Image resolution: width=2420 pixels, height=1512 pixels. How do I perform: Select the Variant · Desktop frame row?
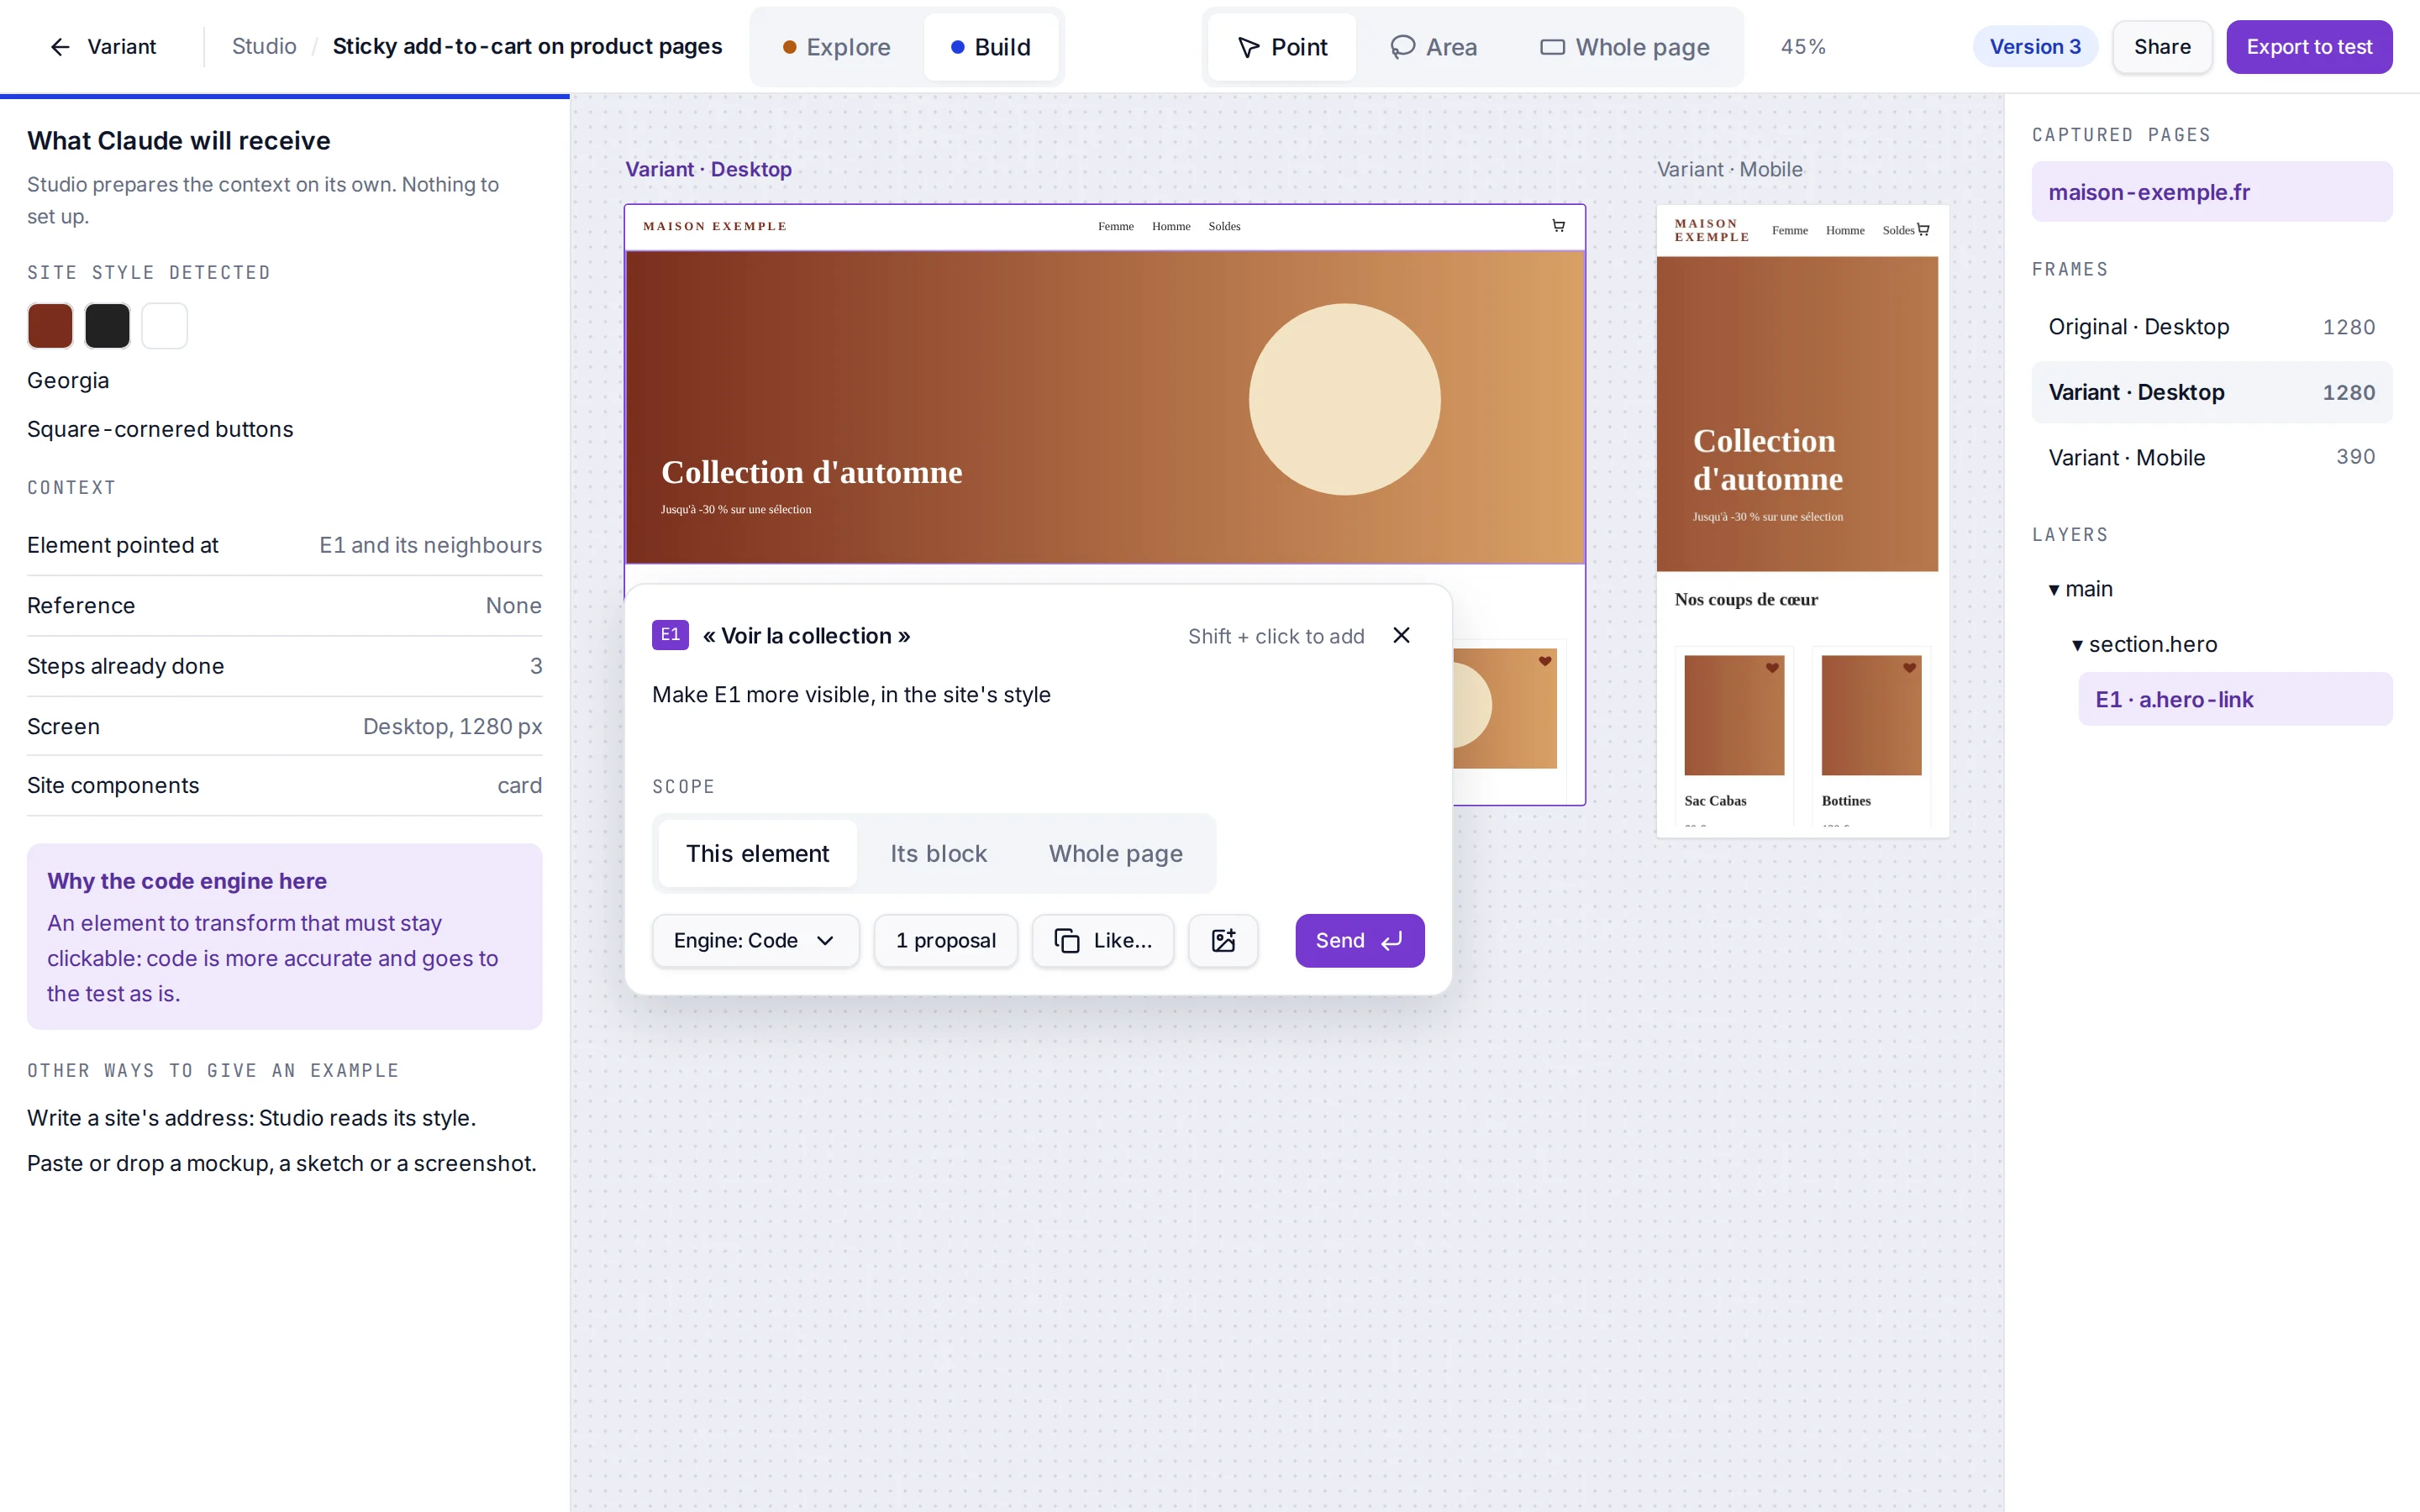pos(2212,392)
